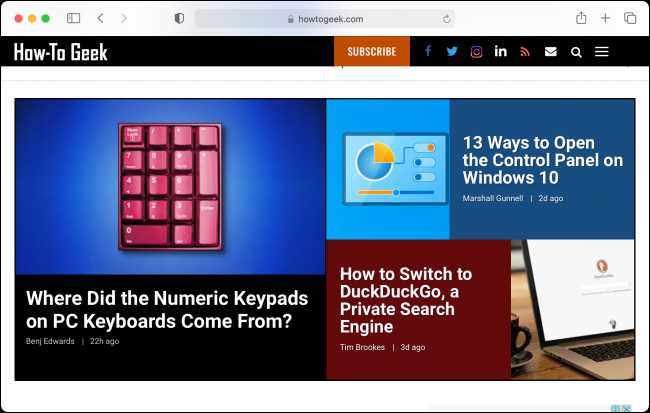Viewport: 650px width, 413px height.
Task: Open Control Panel article illustration
Action: pyautogui.click(x=388, y=169)
